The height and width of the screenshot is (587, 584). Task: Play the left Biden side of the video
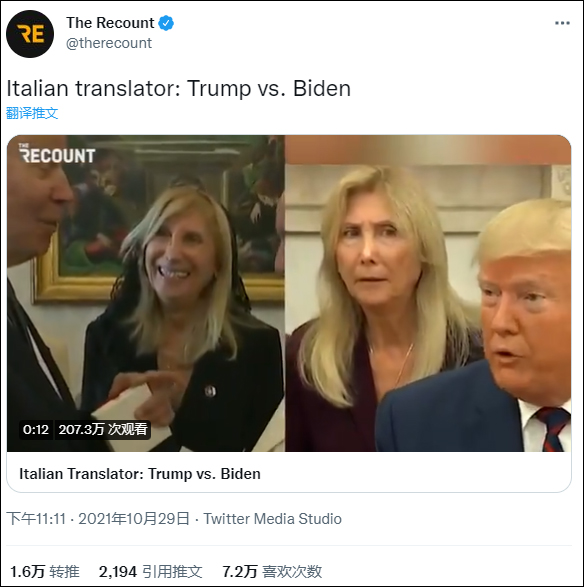(x=146, y=293)
